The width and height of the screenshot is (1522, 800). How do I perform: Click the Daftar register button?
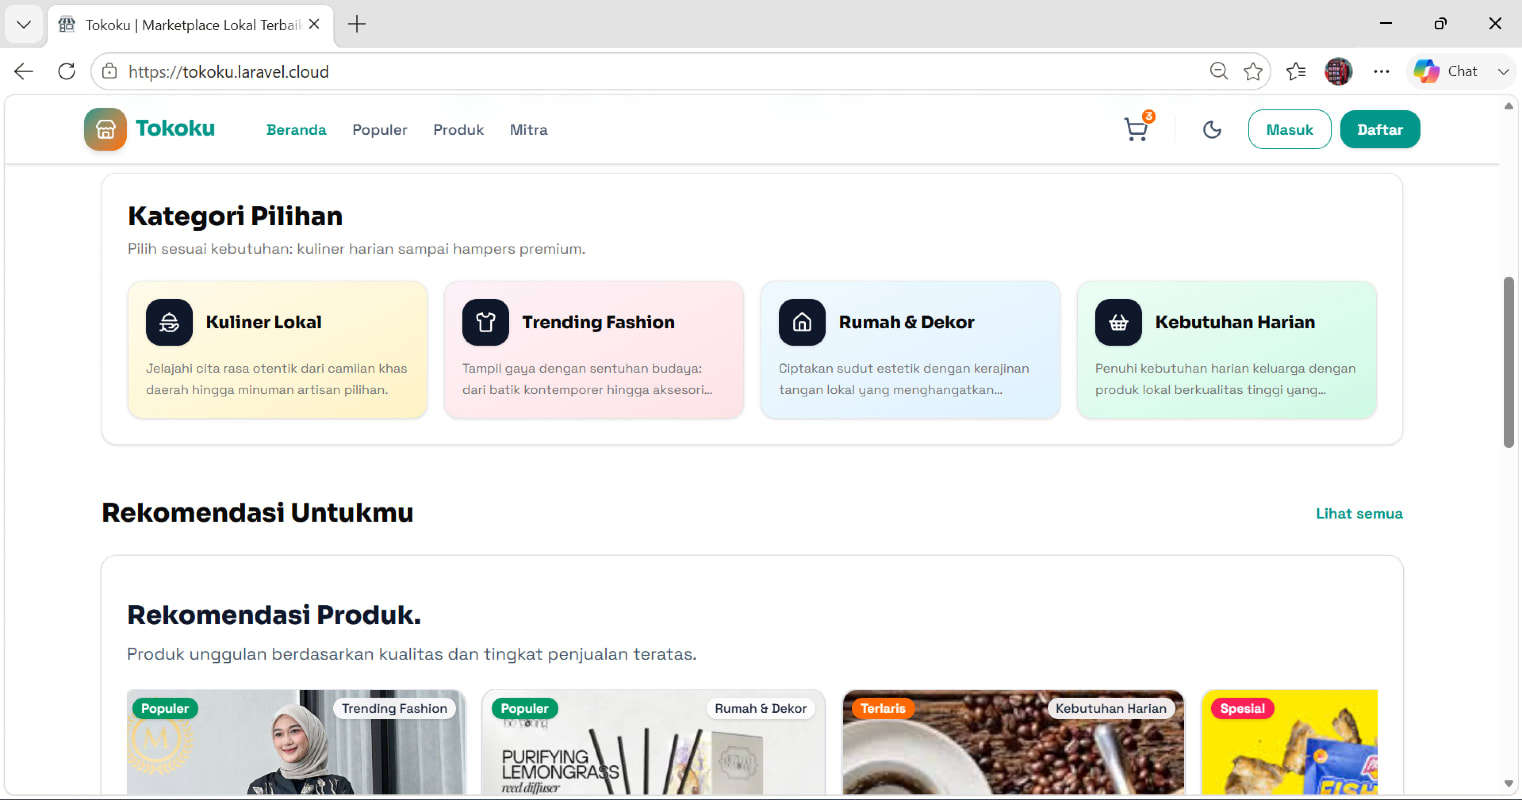coord(1380,129)
